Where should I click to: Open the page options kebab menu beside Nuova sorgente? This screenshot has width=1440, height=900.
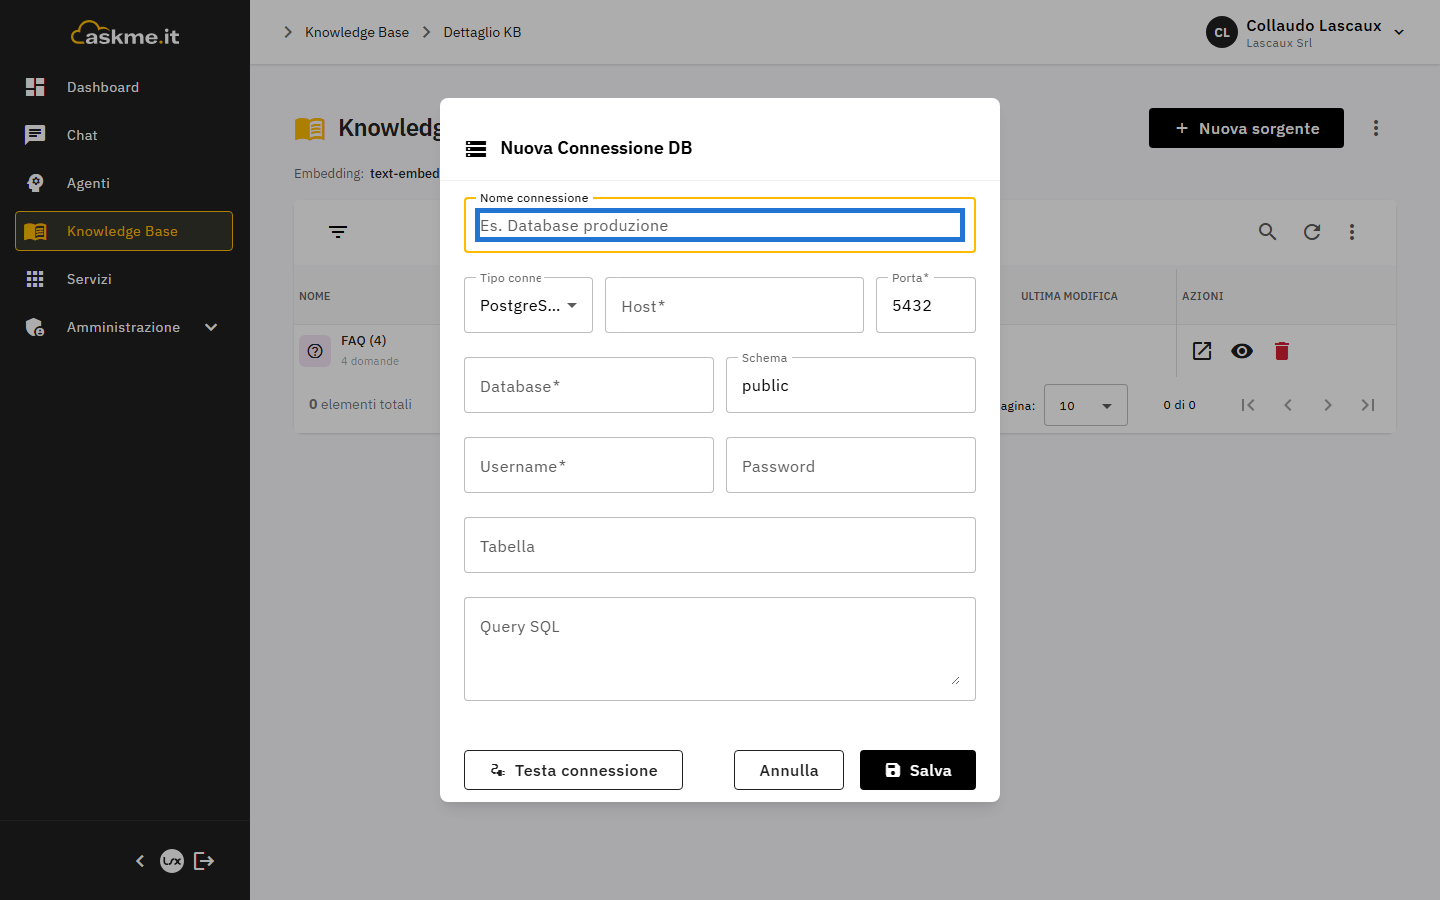[1376, 128]
